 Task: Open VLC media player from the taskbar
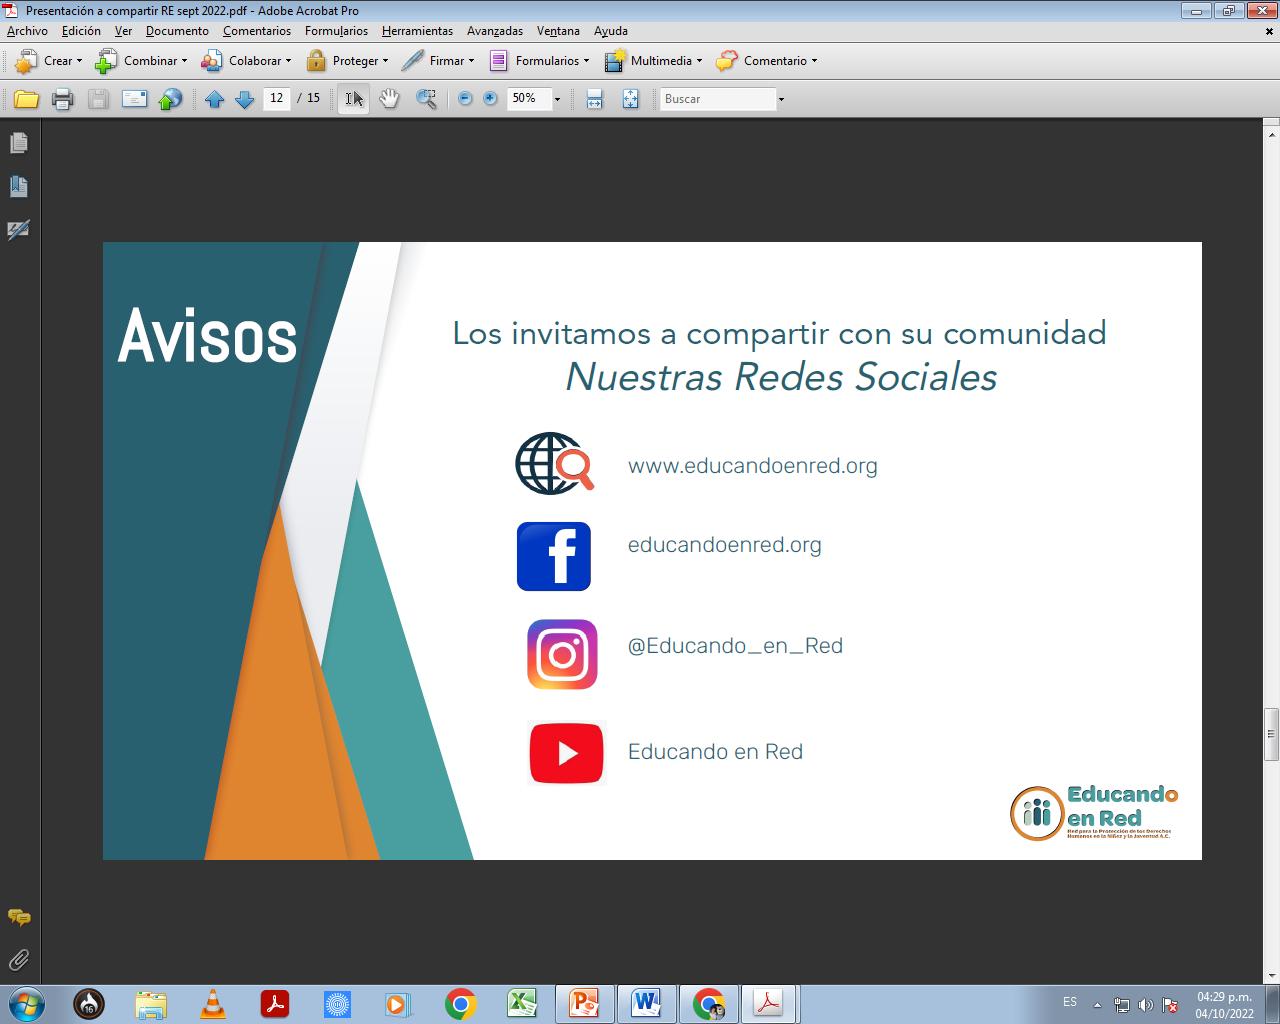pyautogui.click(x=213, y=1003)
